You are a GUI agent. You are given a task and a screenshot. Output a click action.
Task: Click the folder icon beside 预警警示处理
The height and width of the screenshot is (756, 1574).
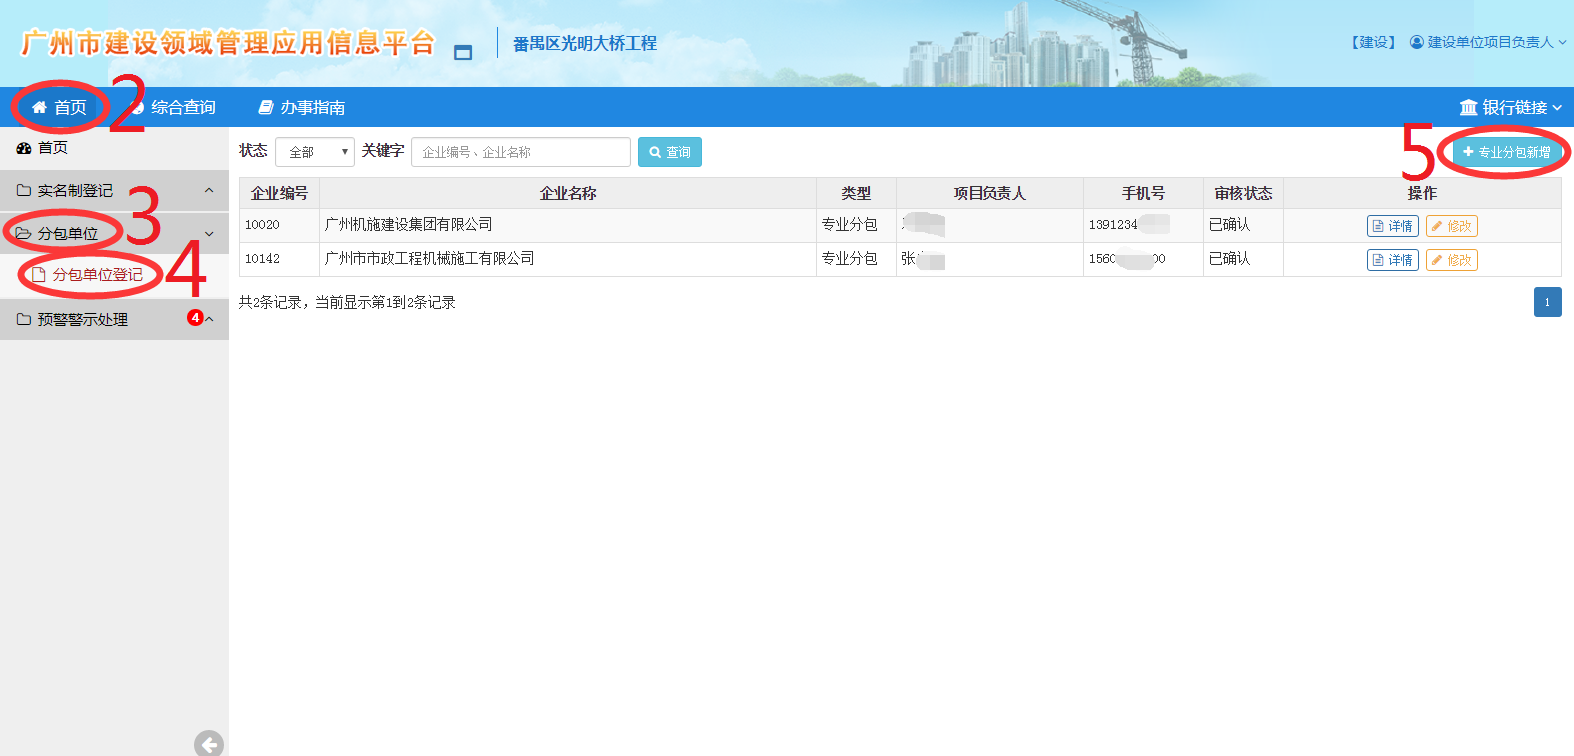pyautogui.click(x=24, y=319)
